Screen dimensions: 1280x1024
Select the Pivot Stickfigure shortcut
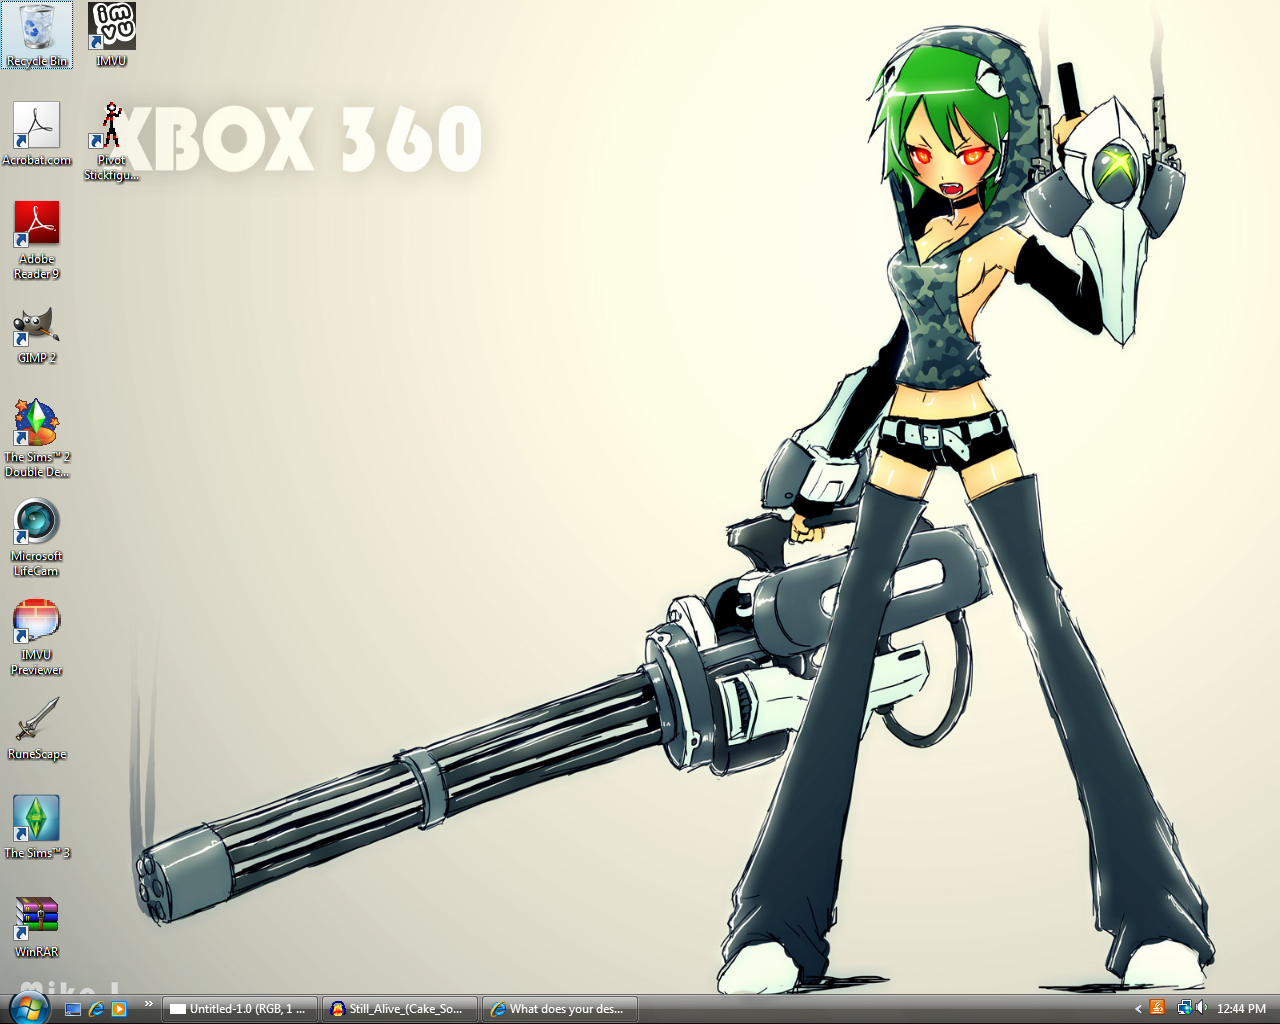tap(111, 141)
